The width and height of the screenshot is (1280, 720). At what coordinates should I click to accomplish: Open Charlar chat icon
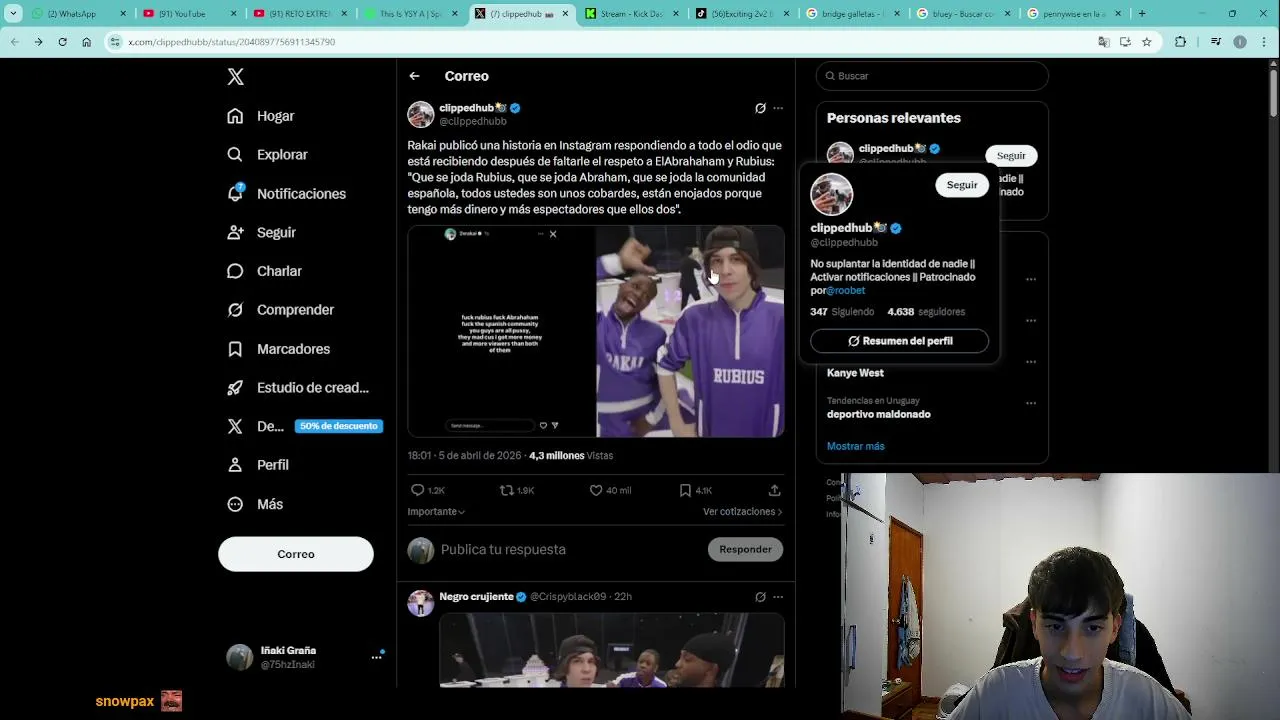click(x=235, y=271)
